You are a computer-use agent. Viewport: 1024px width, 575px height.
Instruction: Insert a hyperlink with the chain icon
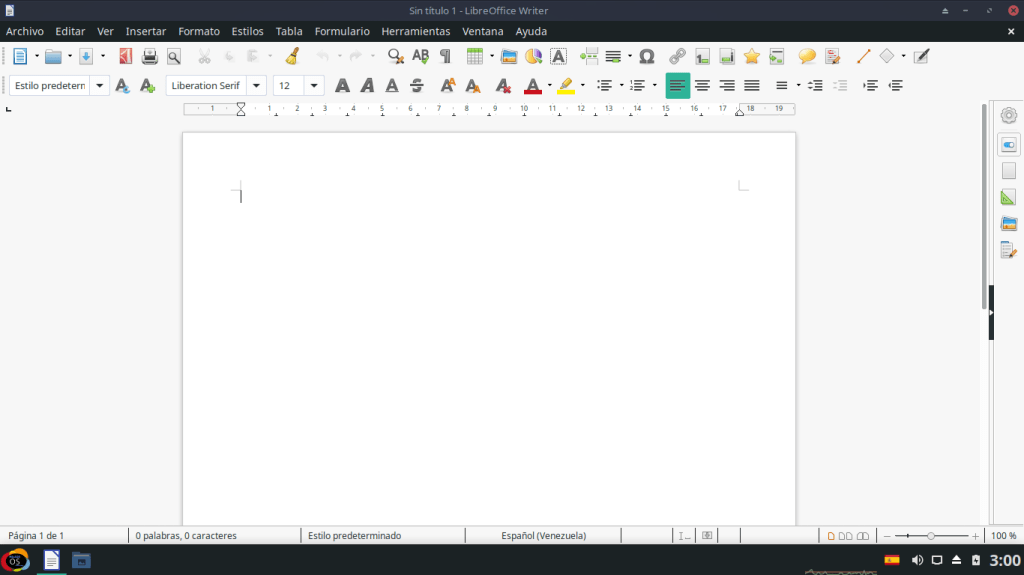coord(677,57)
